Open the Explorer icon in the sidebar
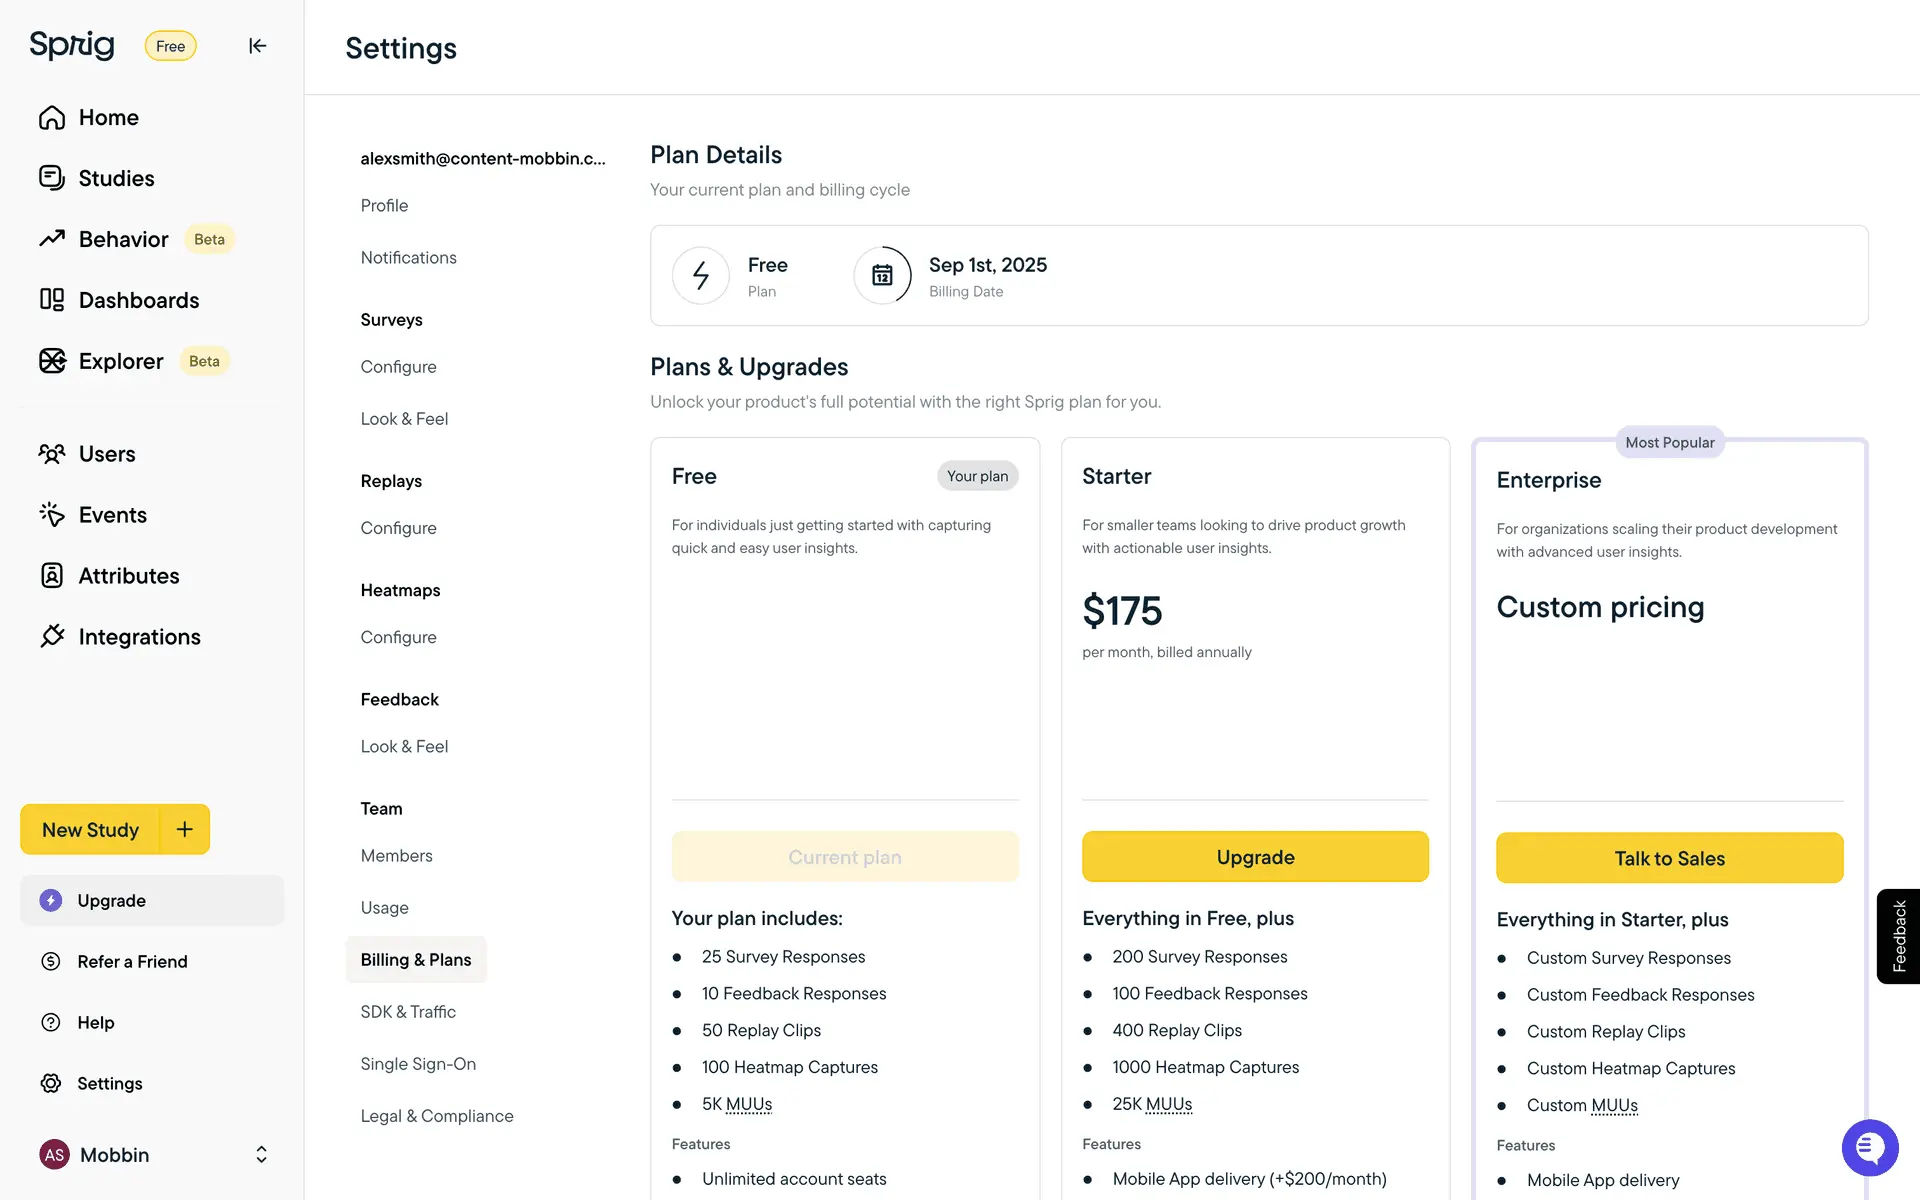The image size is (1920, 1200). 52,361
